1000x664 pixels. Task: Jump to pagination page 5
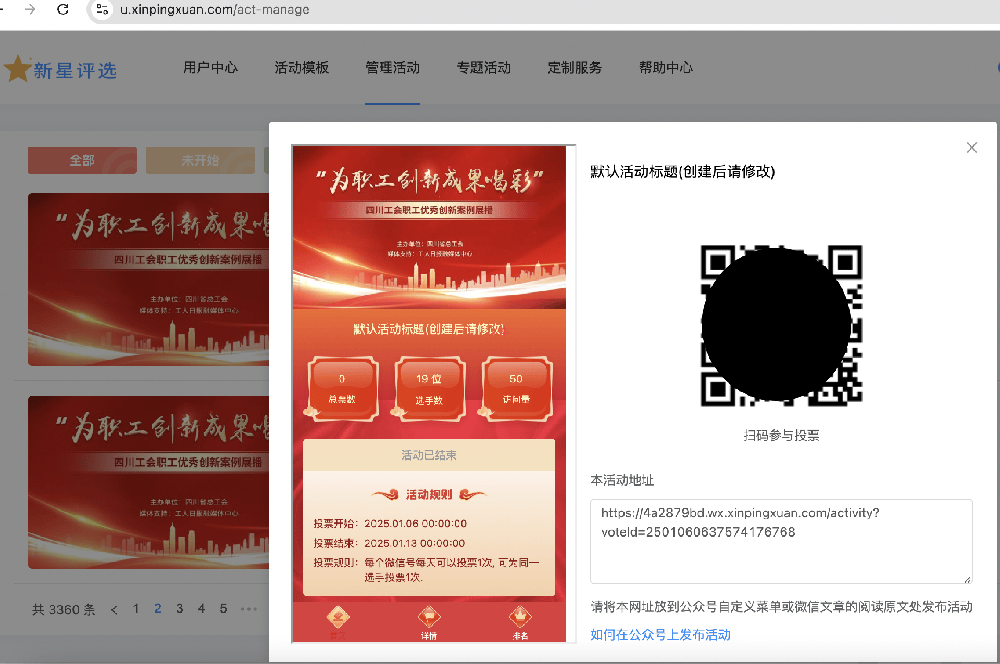[223, 609]
